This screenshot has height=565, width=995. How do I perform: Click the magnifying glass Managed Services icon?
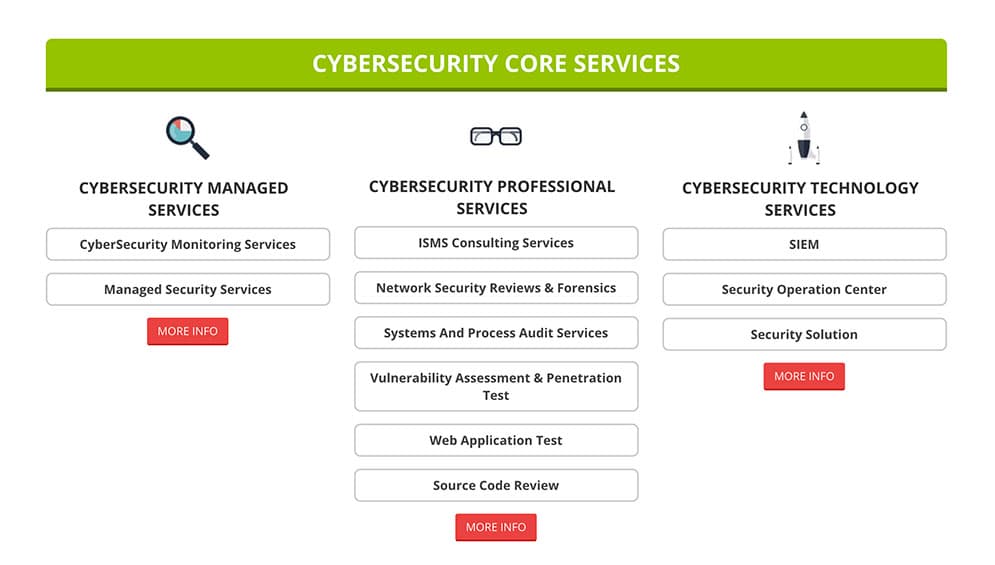click(187, 137)
